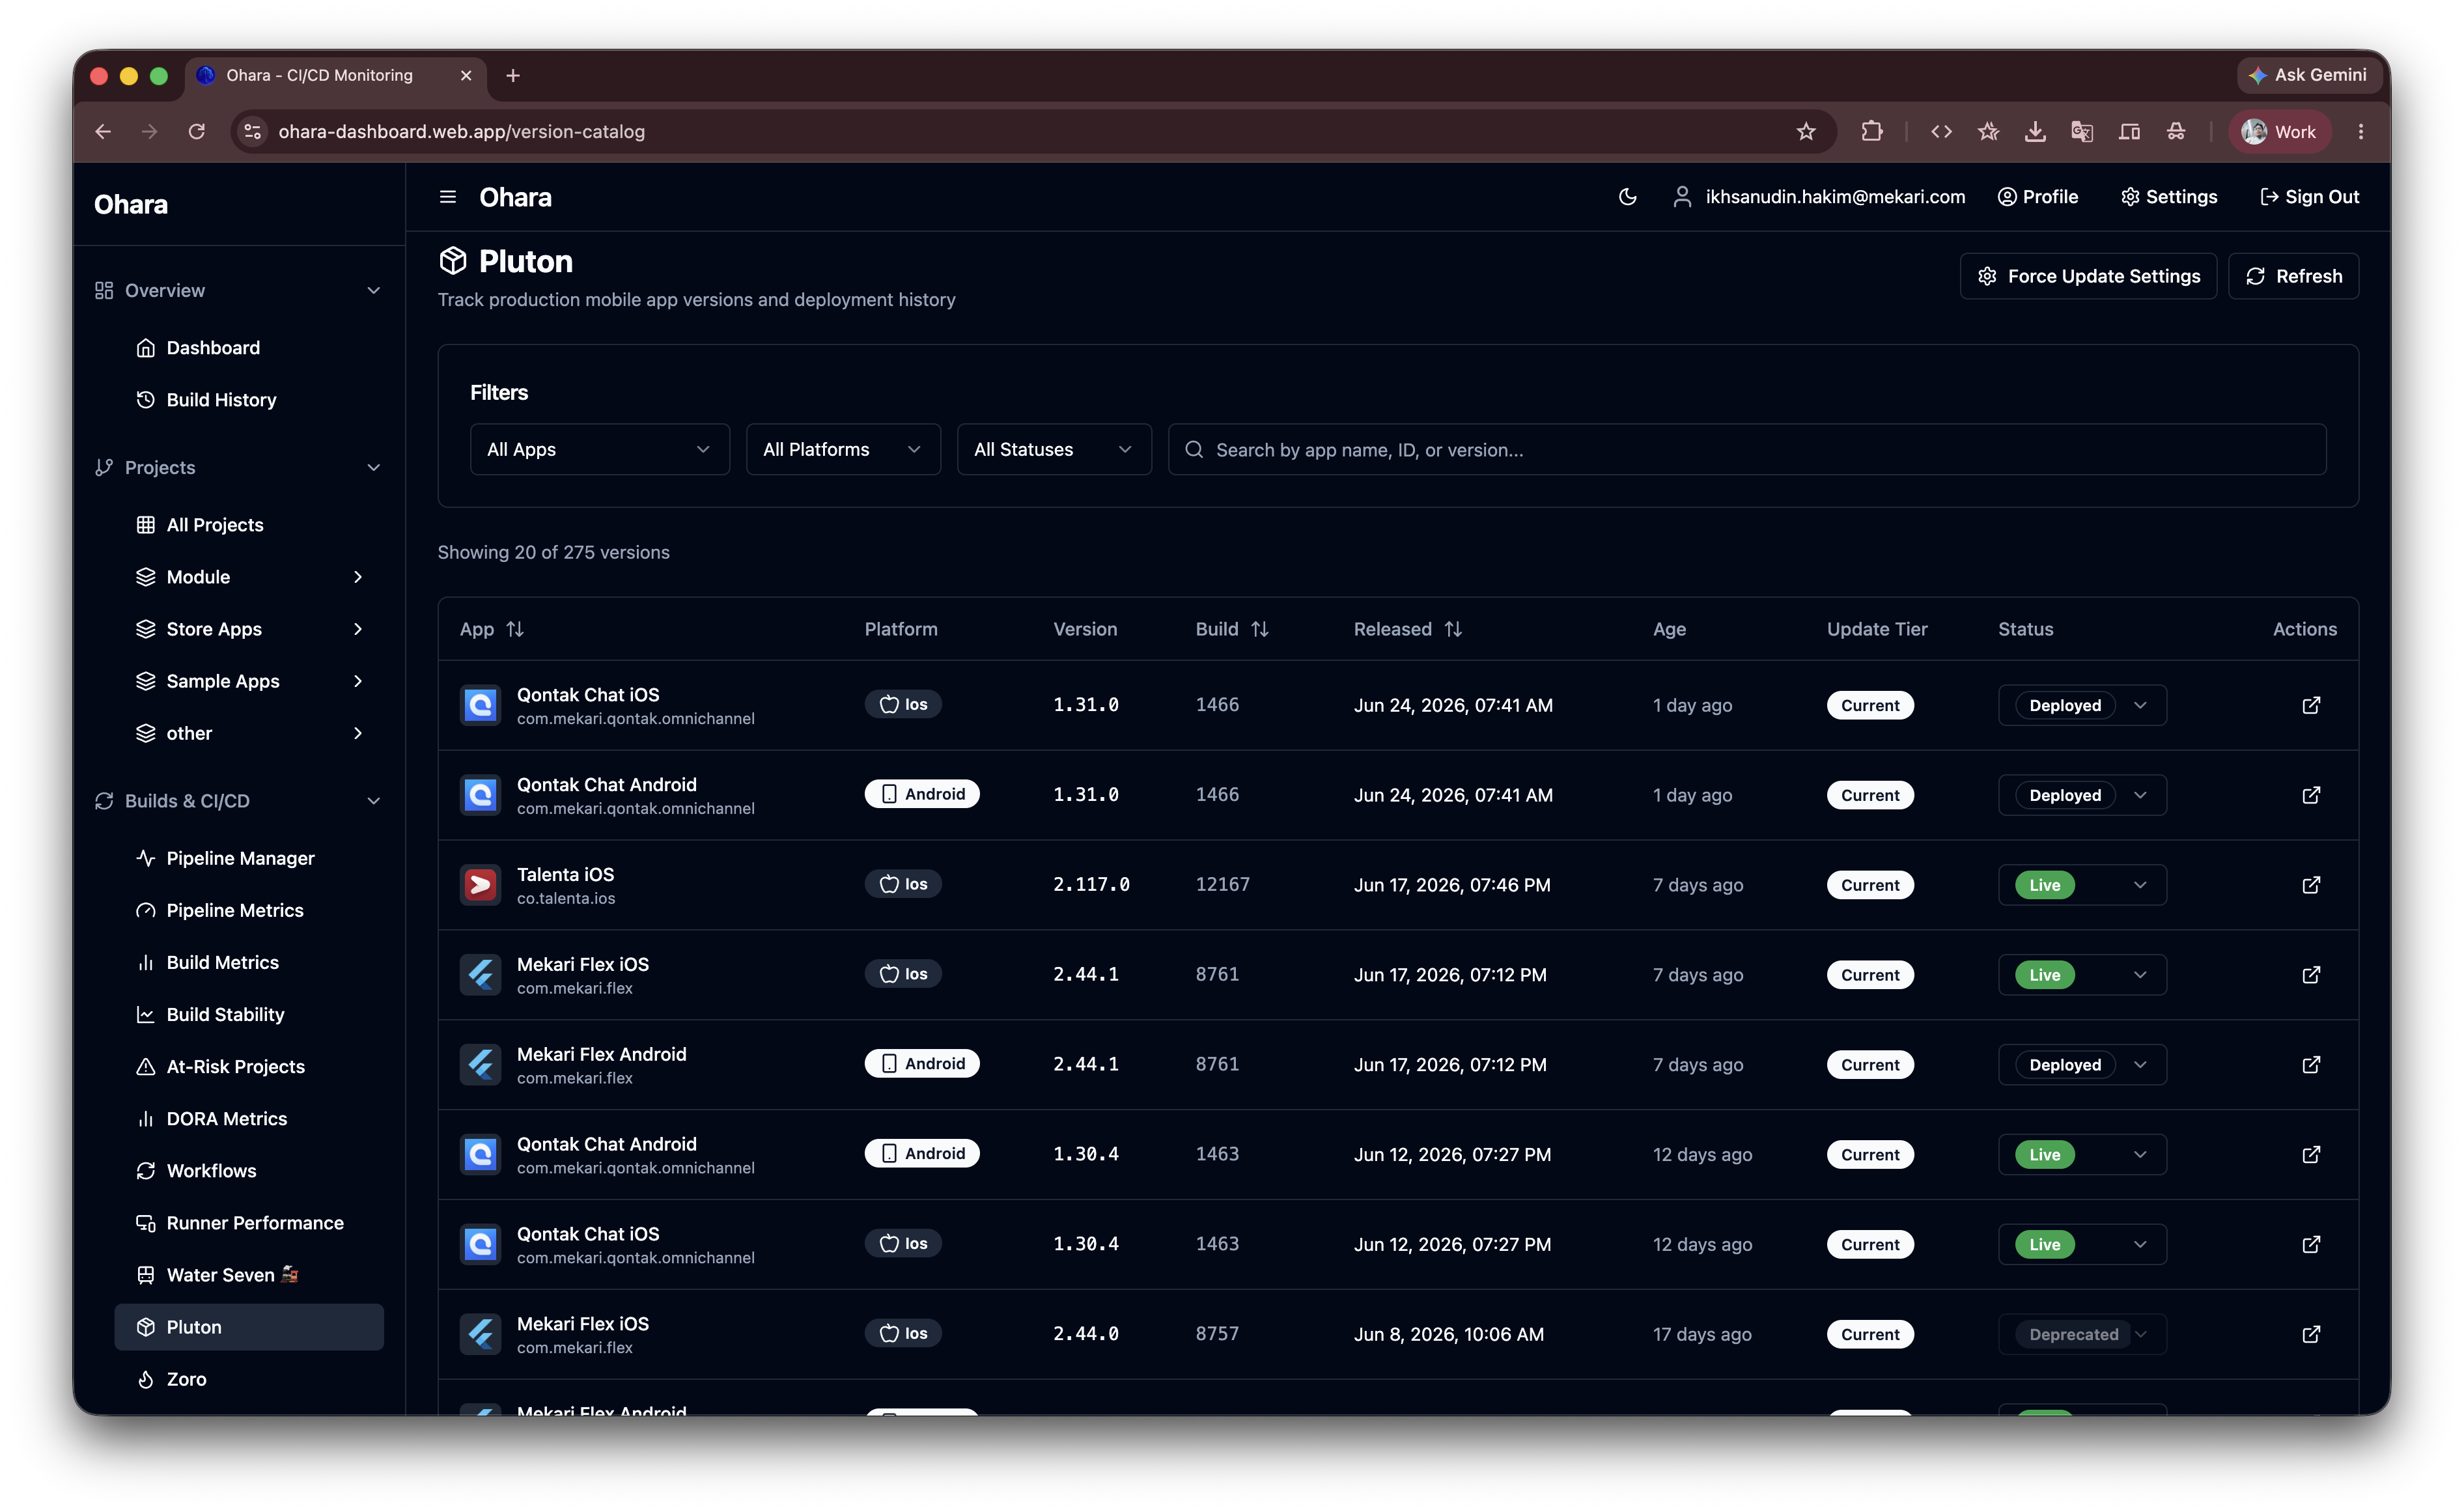This screenshot has width=2464, height=1512.
Task: Click build number 12167
Action: [x=1222, y=885]
